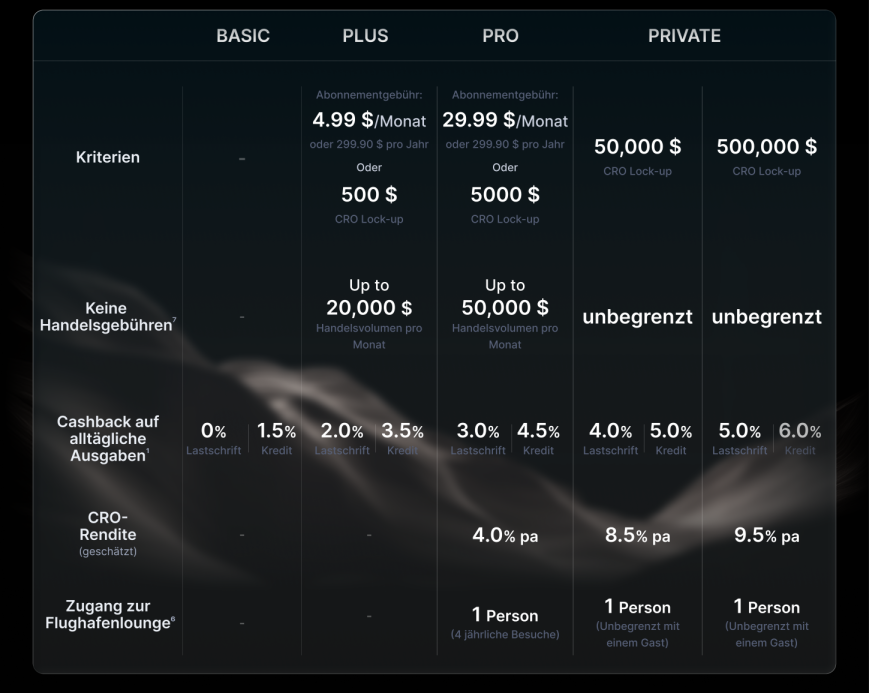This screenshot has height=693, width=869.
Task: Click the 1.5% Kredit cashback value
Action: [x=276, y=432]
